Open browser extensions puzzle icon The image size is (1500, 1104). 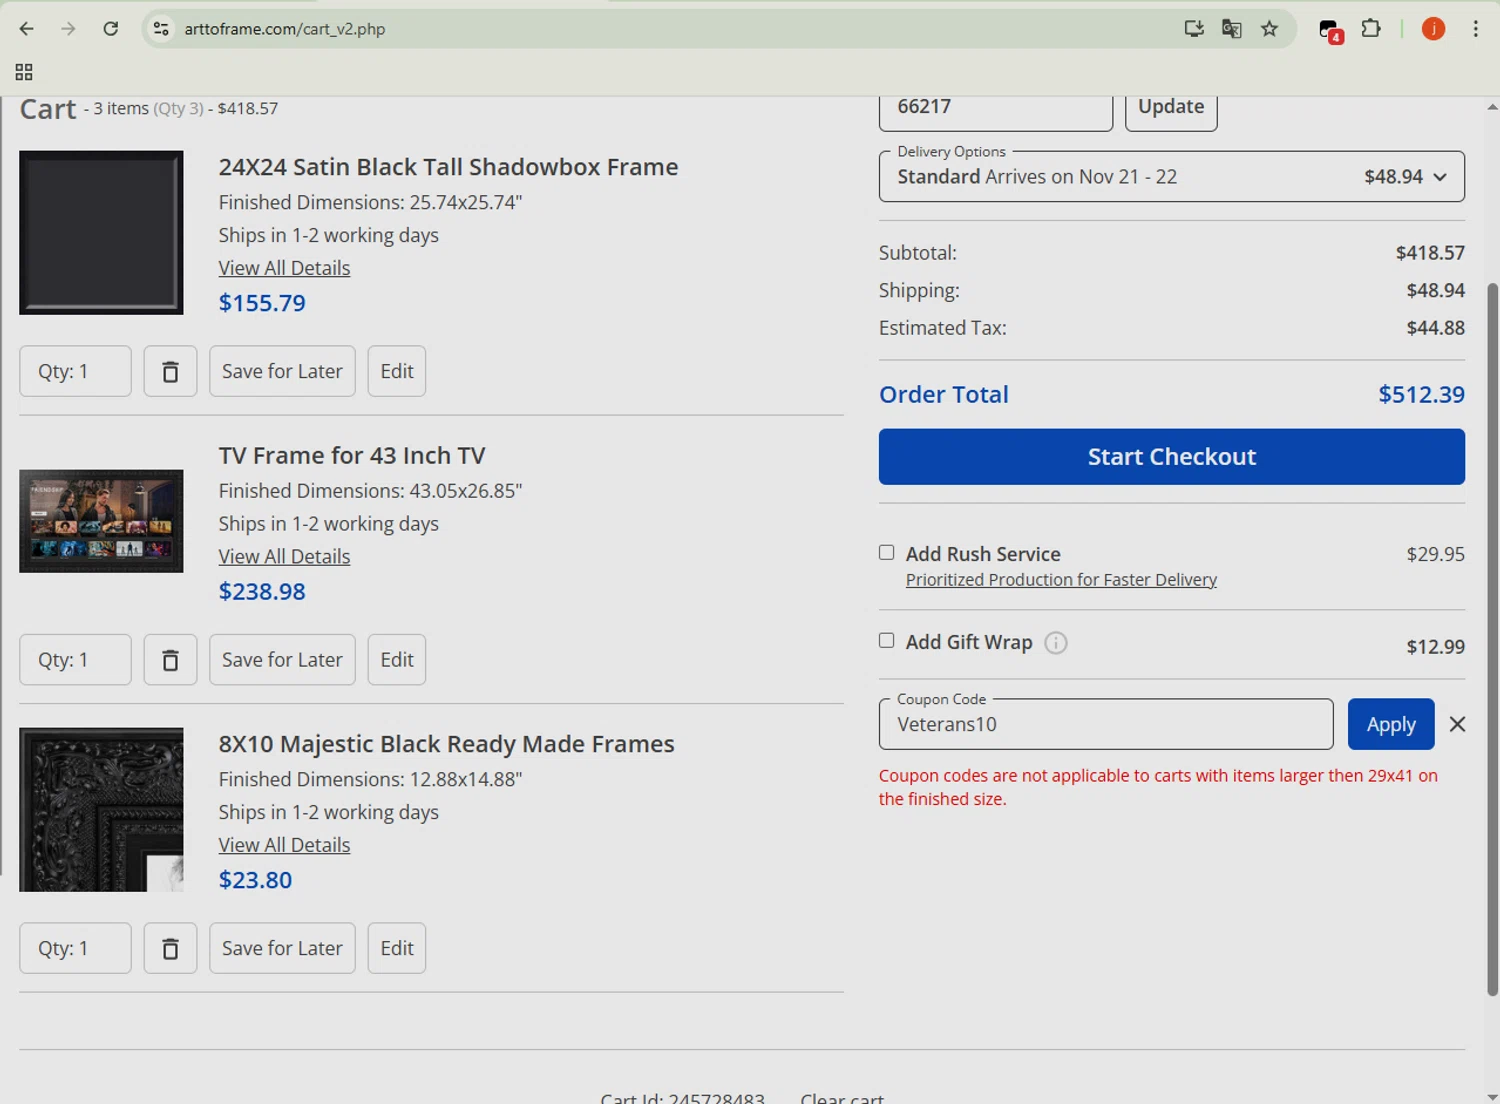[1371, 29]
